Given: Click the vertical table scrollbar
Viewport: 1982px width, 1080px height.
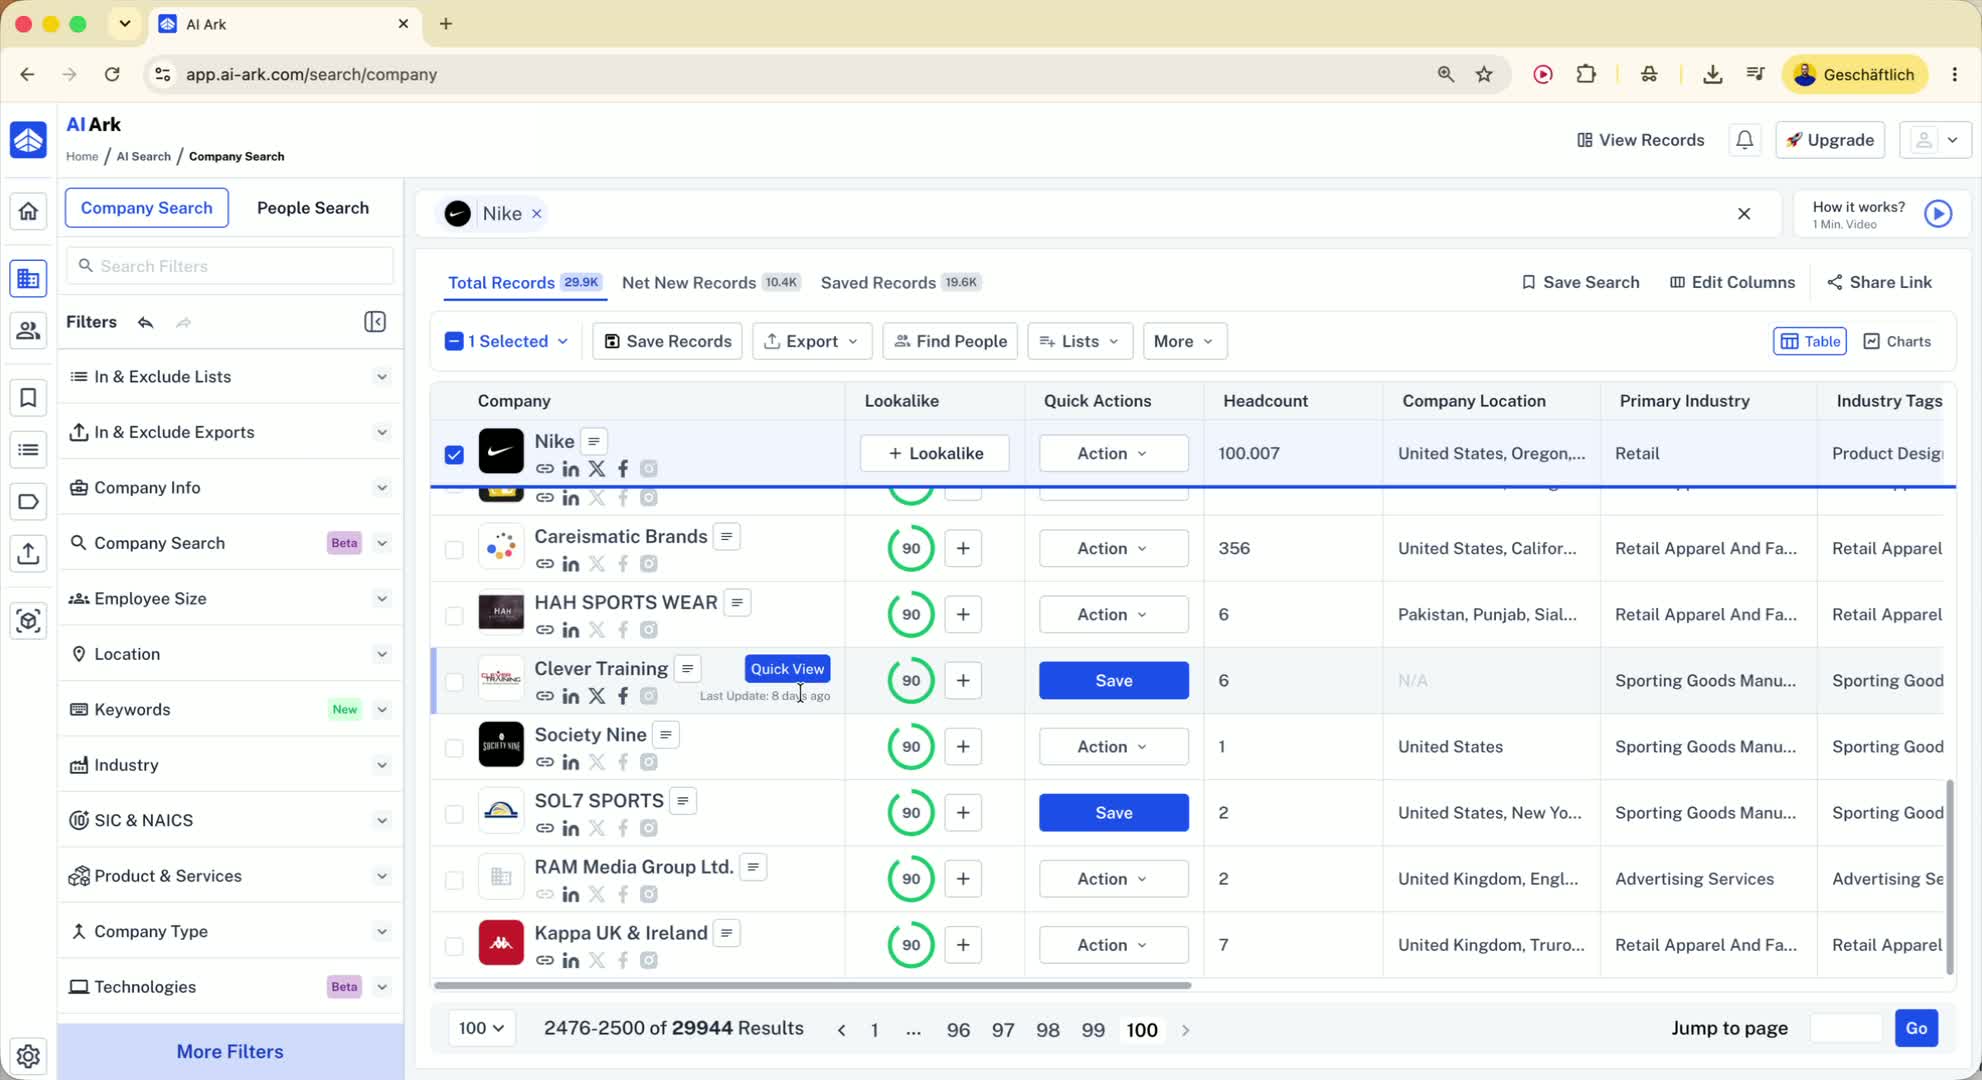Looking at the screenshot, I should 1950,878.
